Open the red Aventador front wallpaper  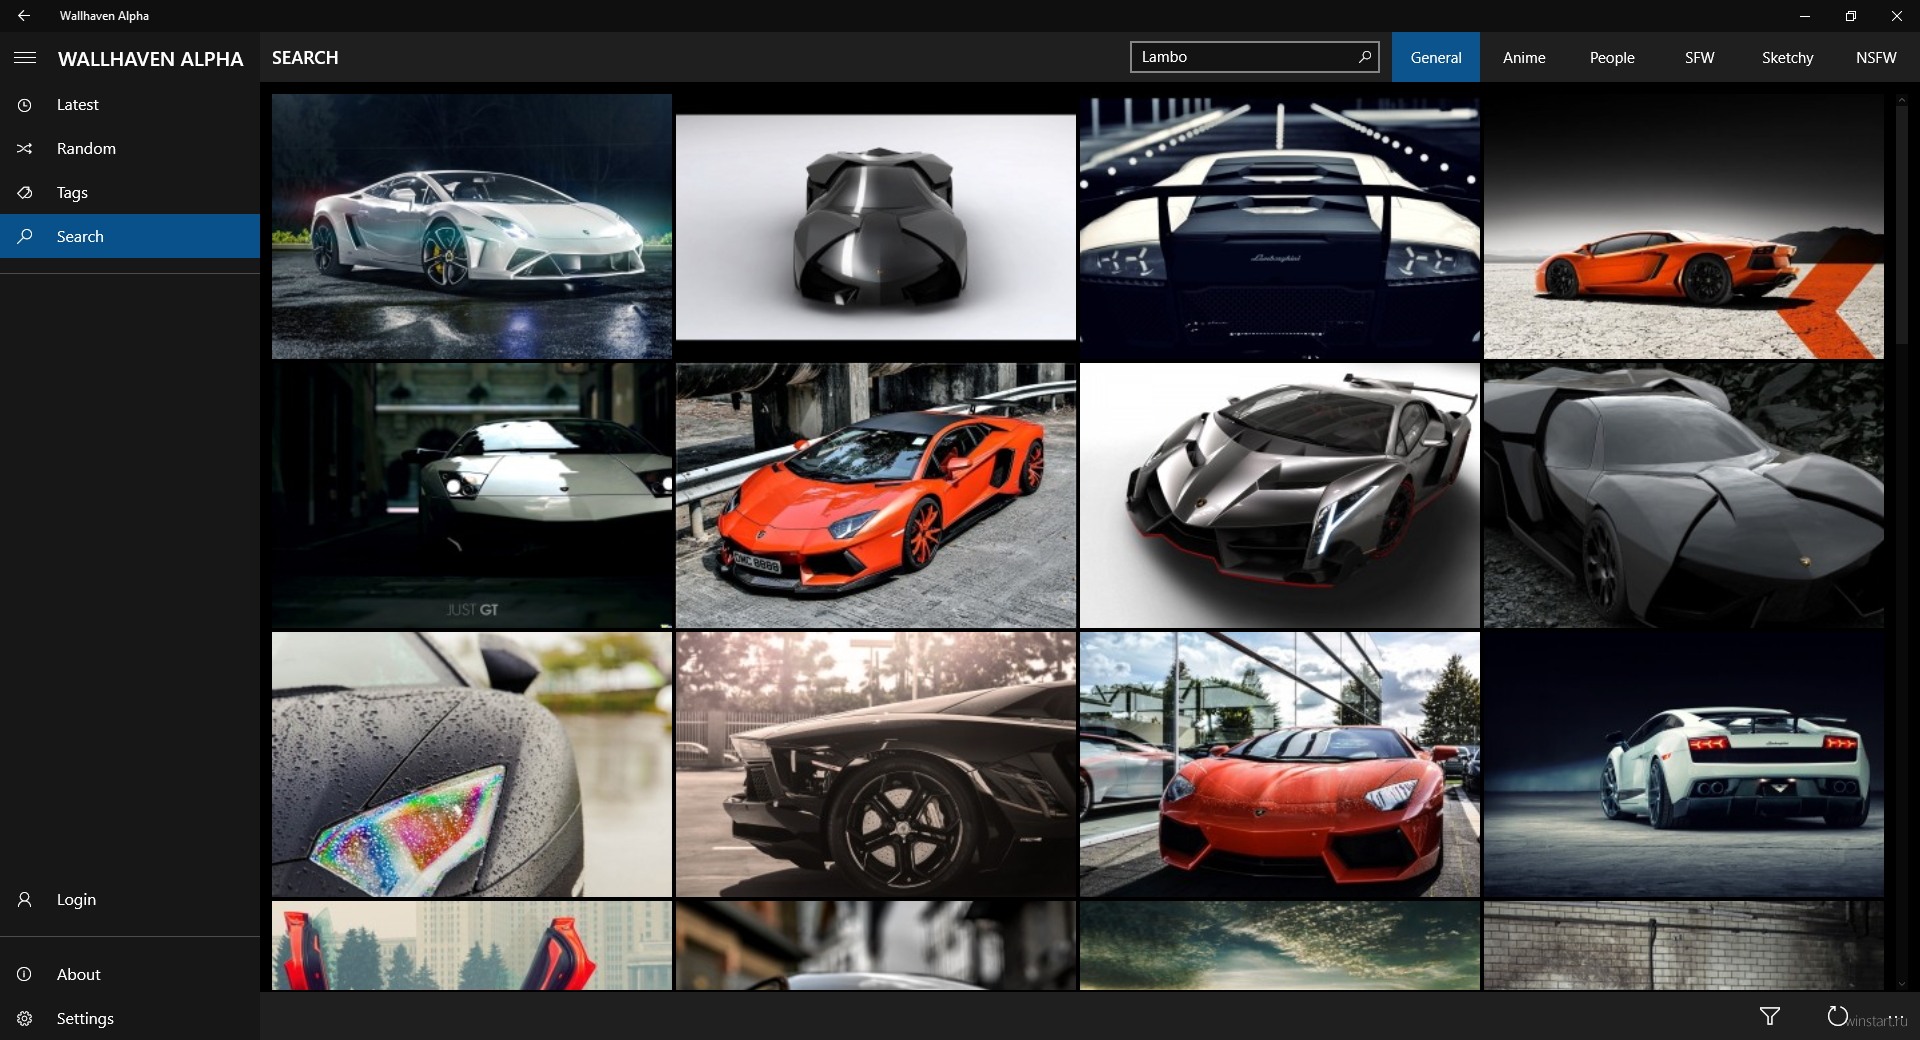[1280, 764]
